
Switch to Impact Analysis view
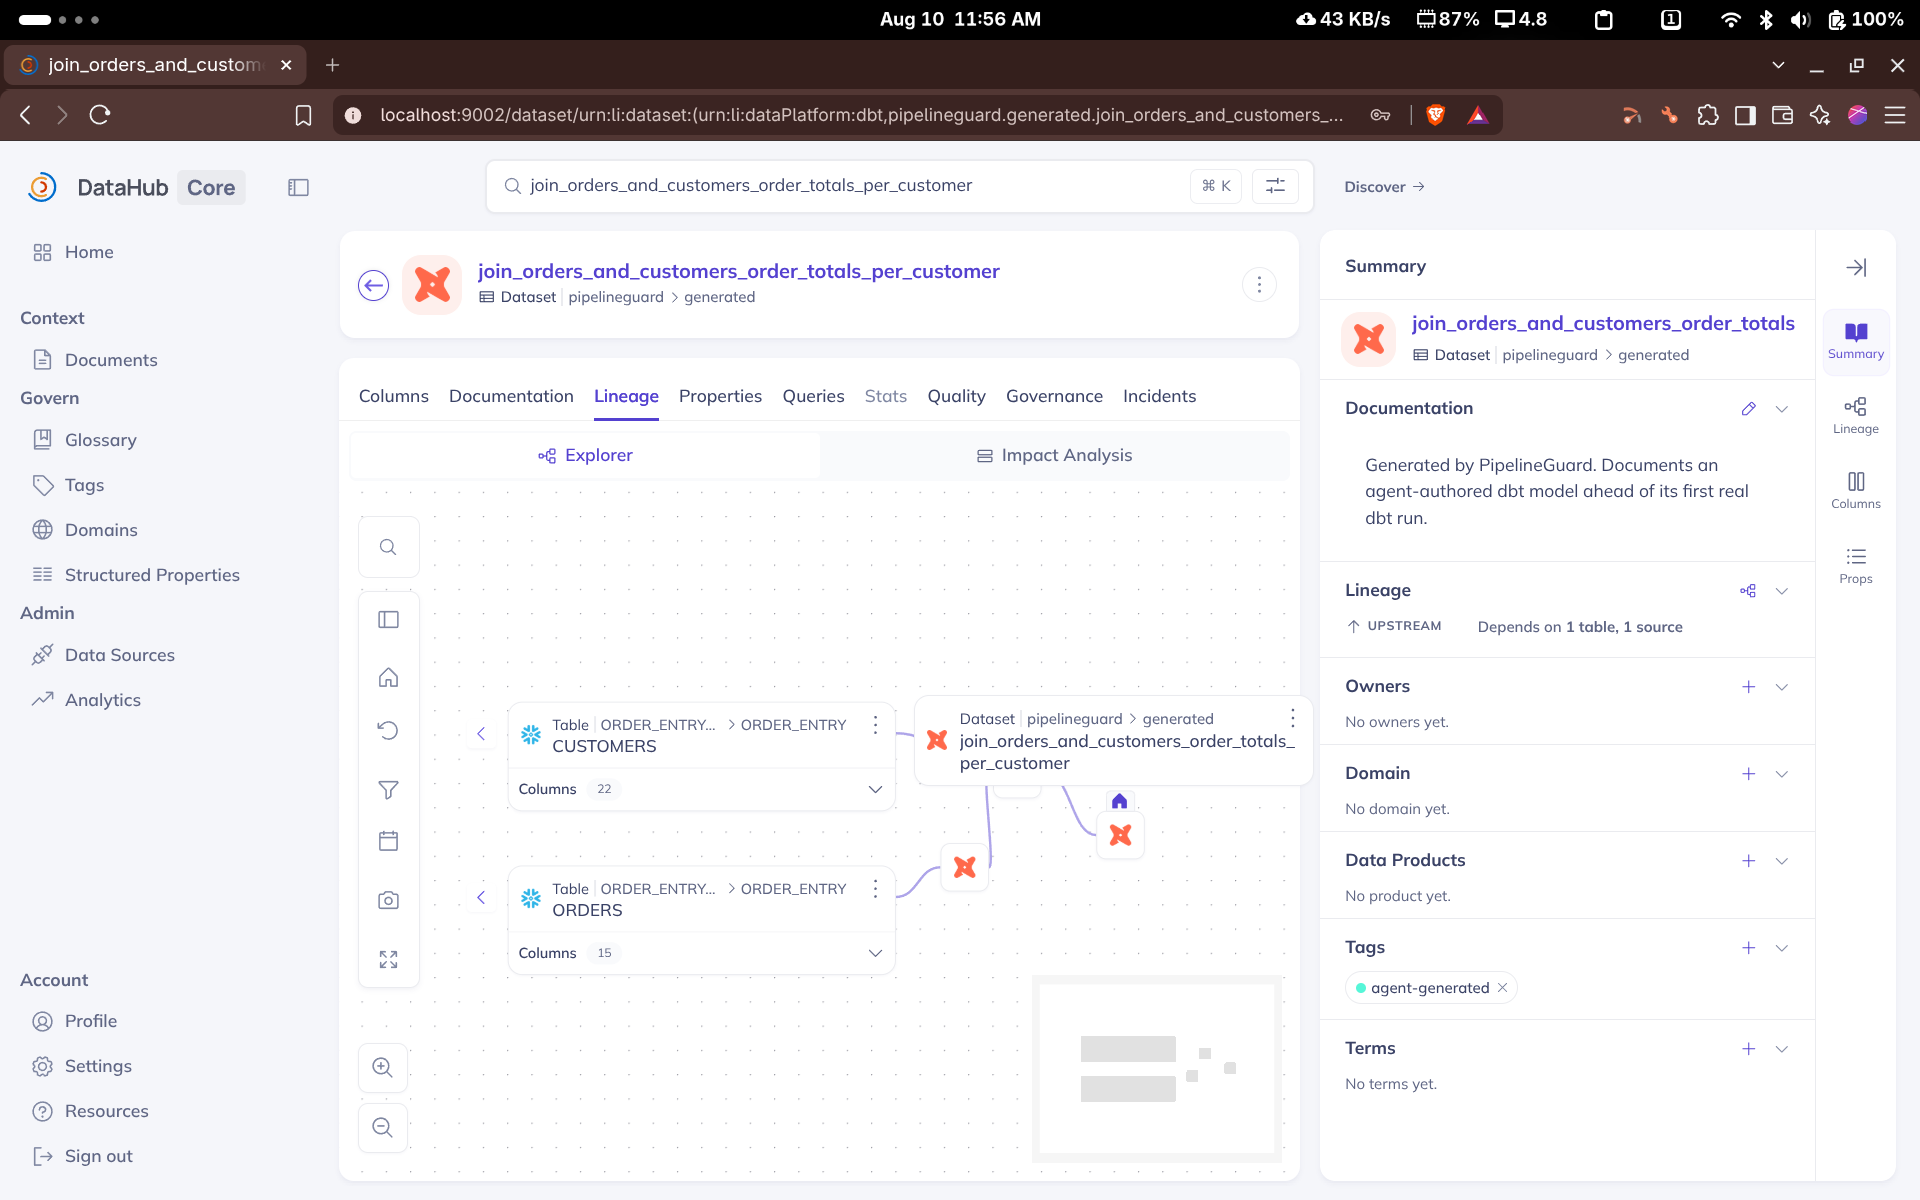click(1054, 455)
